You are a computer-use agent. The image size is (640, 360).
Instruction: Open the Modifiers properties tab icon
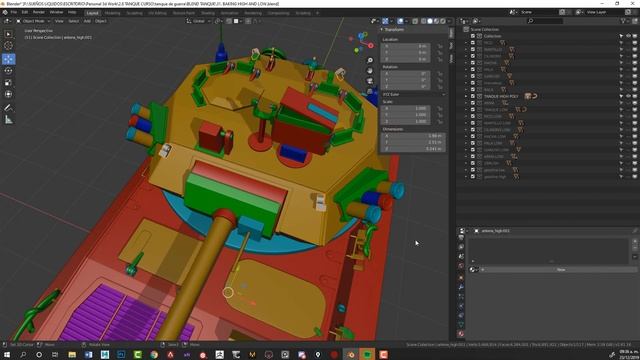(x=461, y=287)
